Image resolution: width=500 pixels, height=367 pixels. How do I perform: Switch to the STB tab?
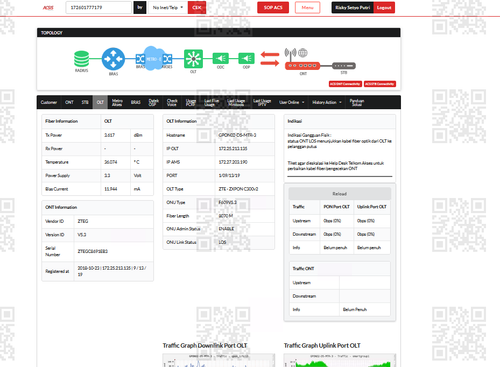[x=85, y=102]
